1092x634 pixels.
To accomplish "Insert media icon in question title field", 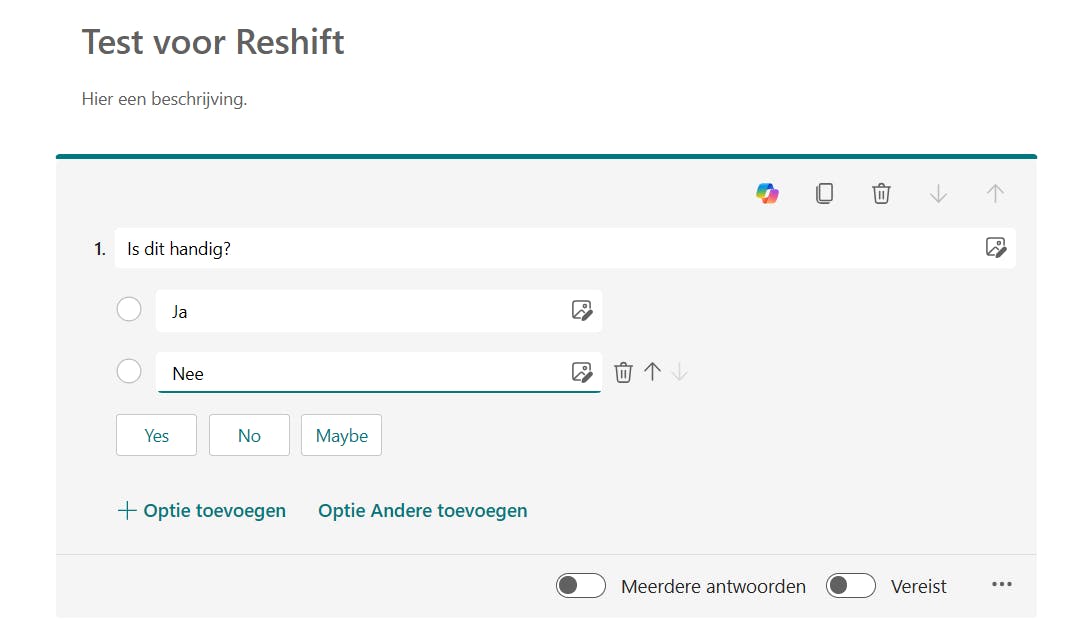I will coord(995,248).
